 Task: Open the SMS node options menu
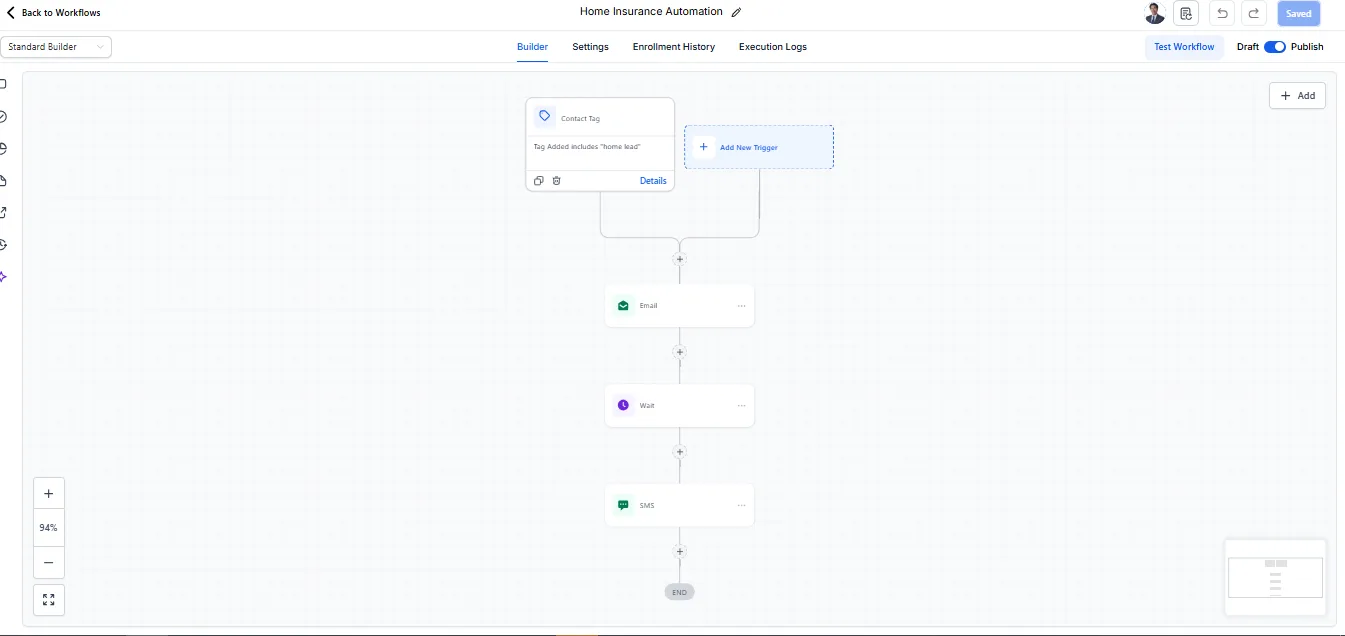coord(741,505)
